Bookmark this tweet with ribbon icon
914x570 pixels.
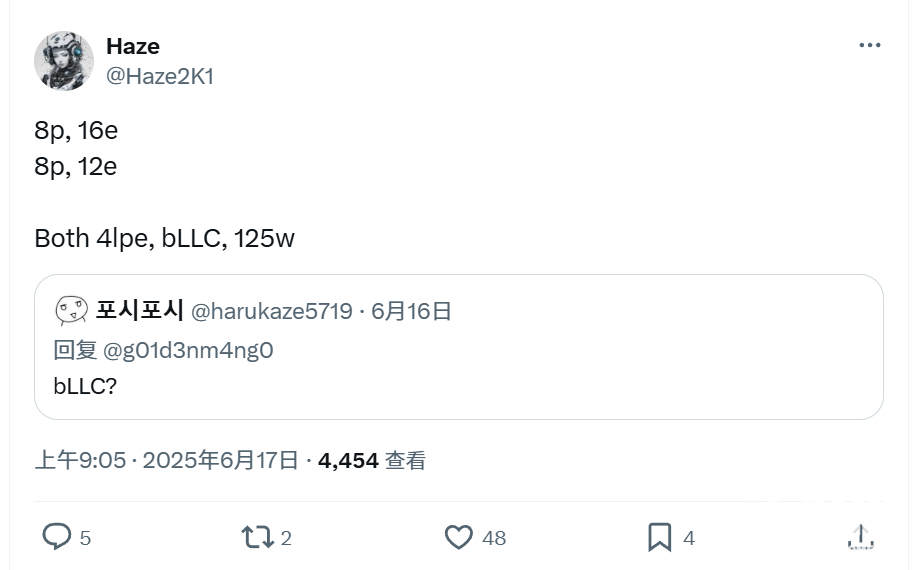click(659, 537)
